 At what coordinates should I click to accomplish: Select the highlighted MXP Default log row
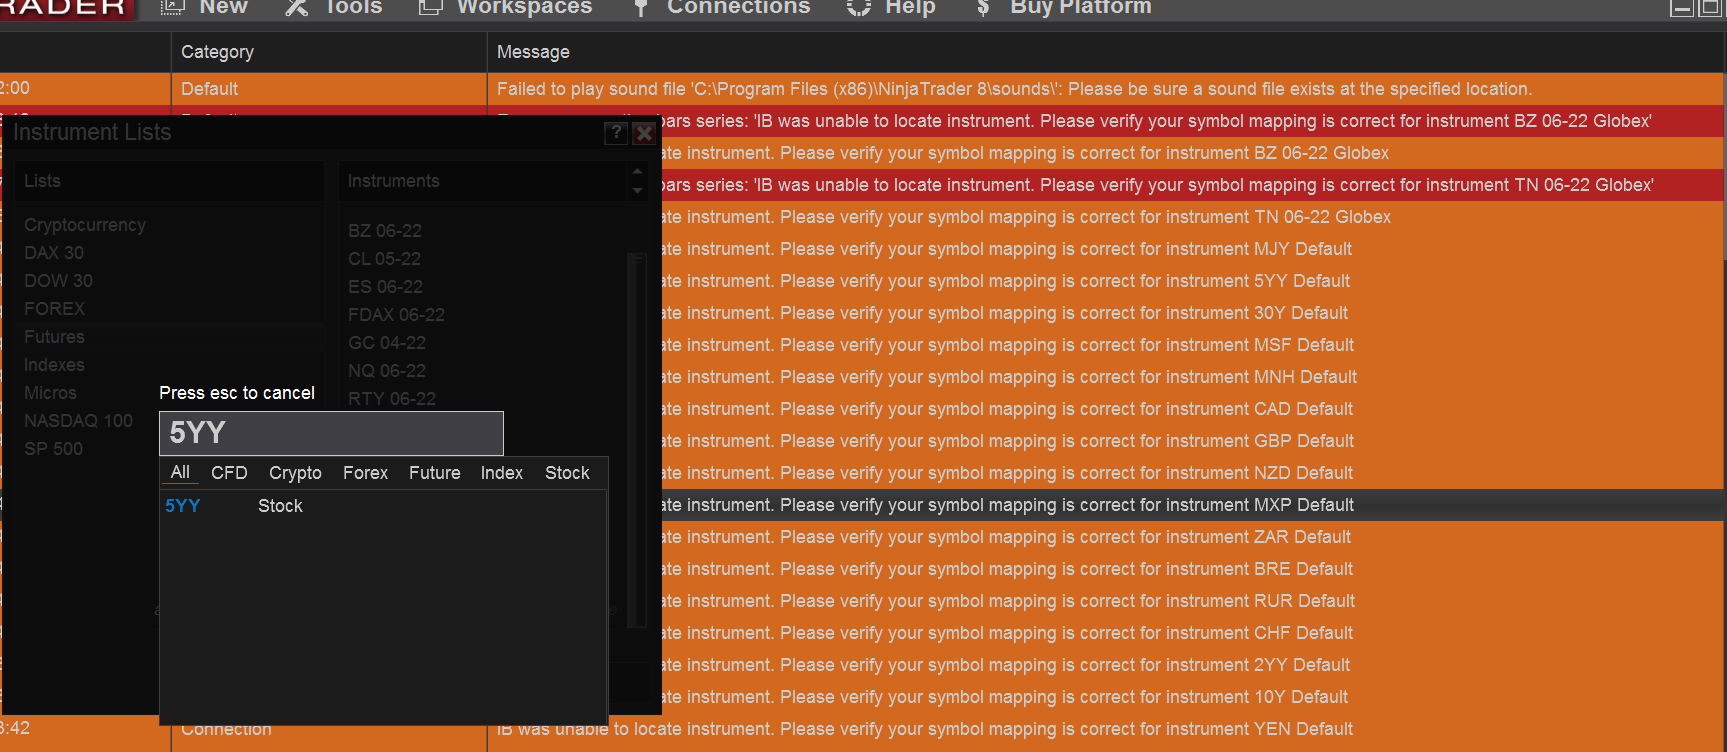(1192, 505)
